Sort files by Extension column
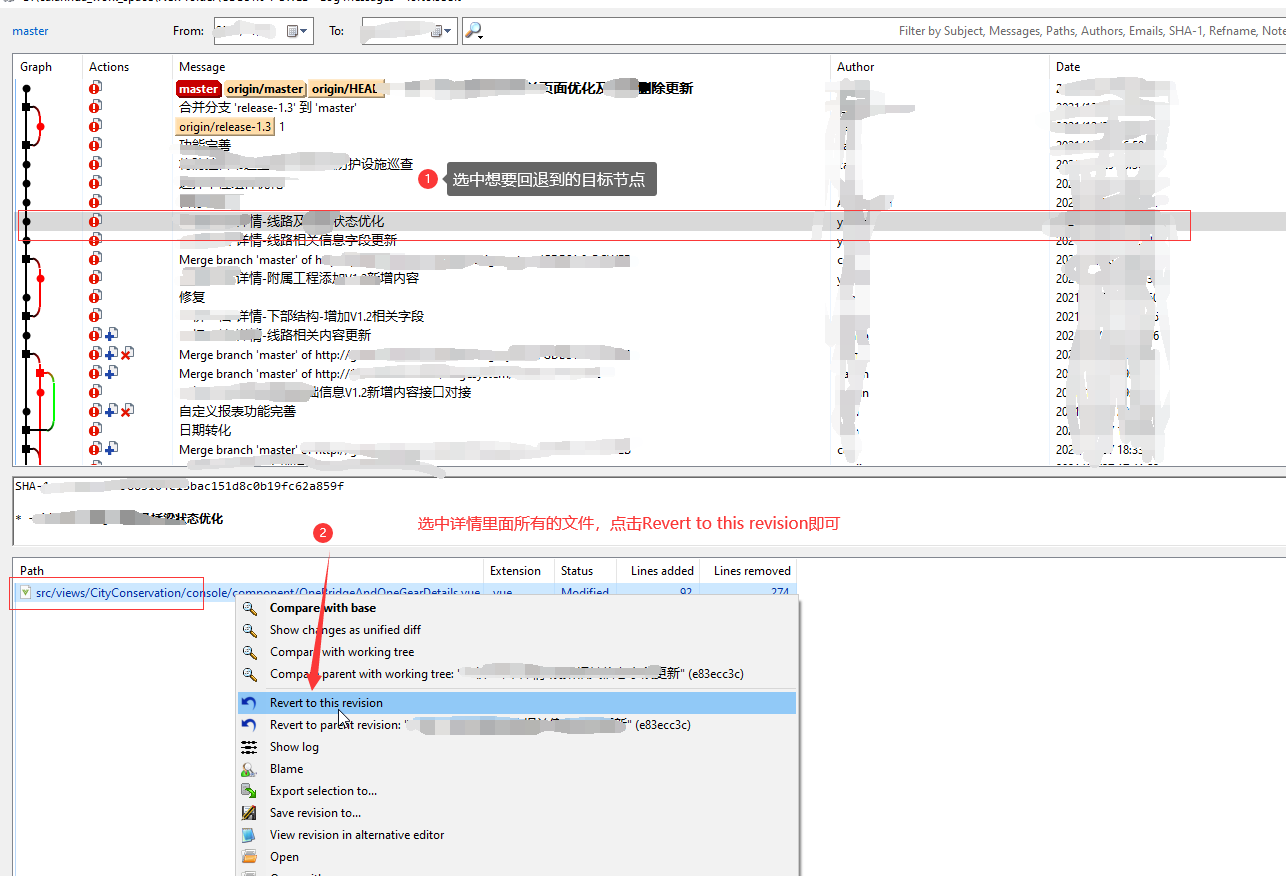The height and width of the screenshot is (876, 1286). point(515,571)
